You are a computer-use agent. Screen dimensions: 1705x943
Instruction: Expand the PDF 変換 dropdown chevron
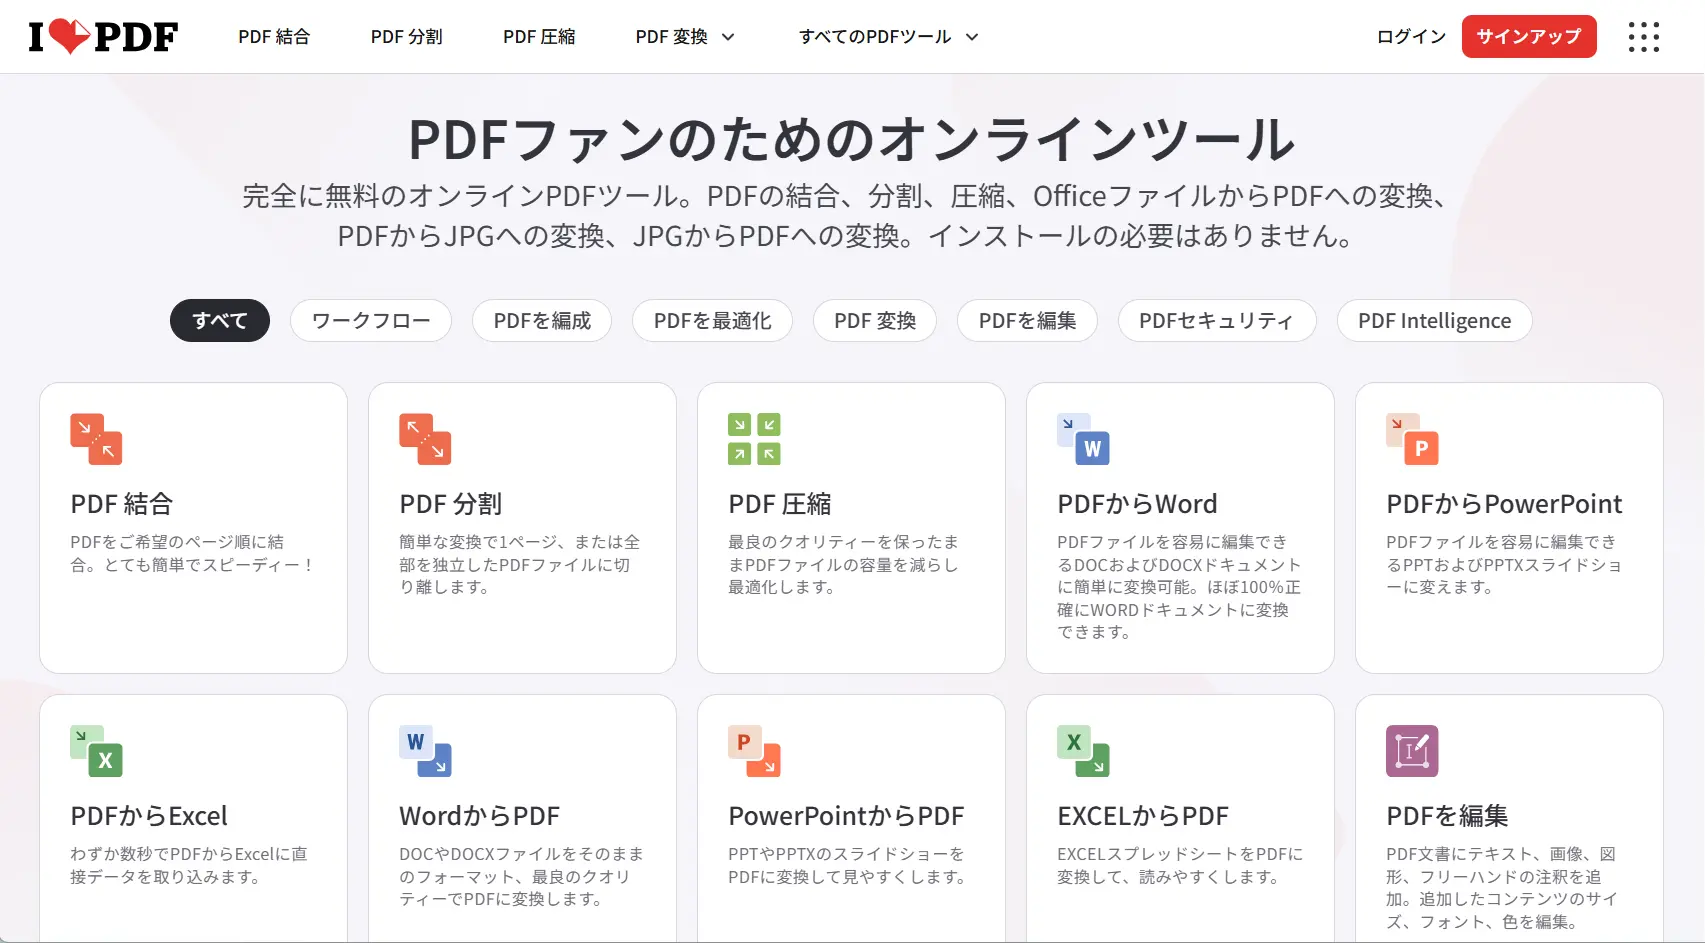coord(728,37)
